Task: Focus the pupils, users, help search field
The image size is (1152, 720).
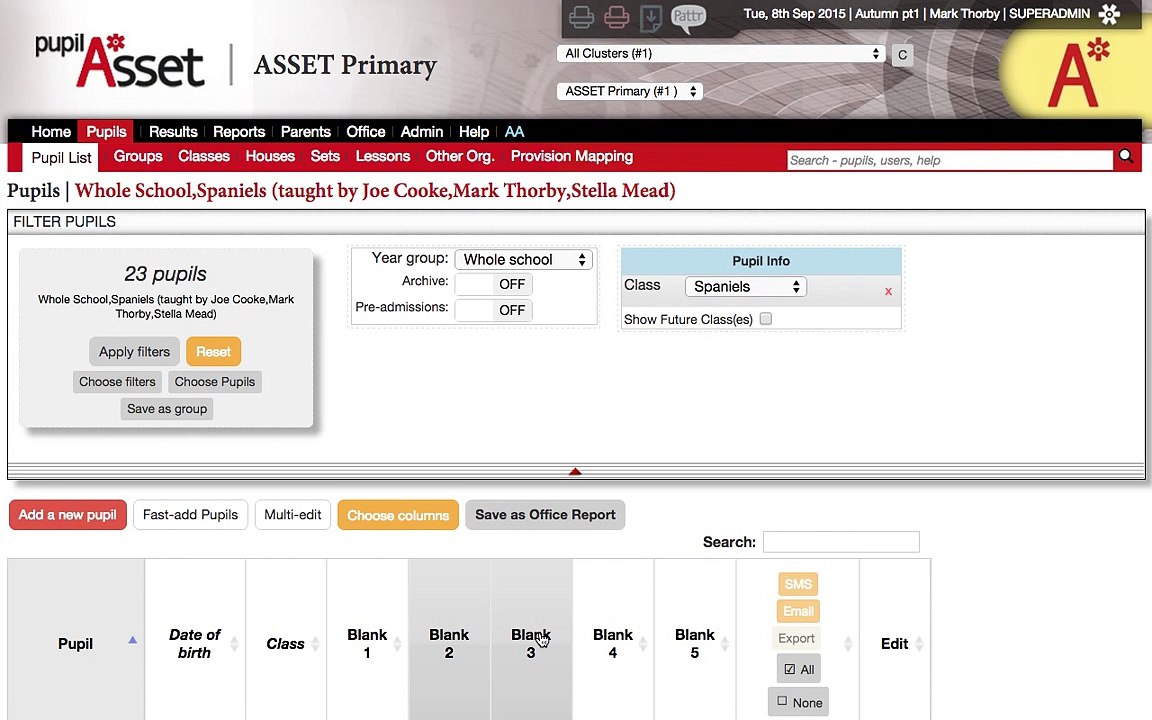Action: tap(950, 160)
